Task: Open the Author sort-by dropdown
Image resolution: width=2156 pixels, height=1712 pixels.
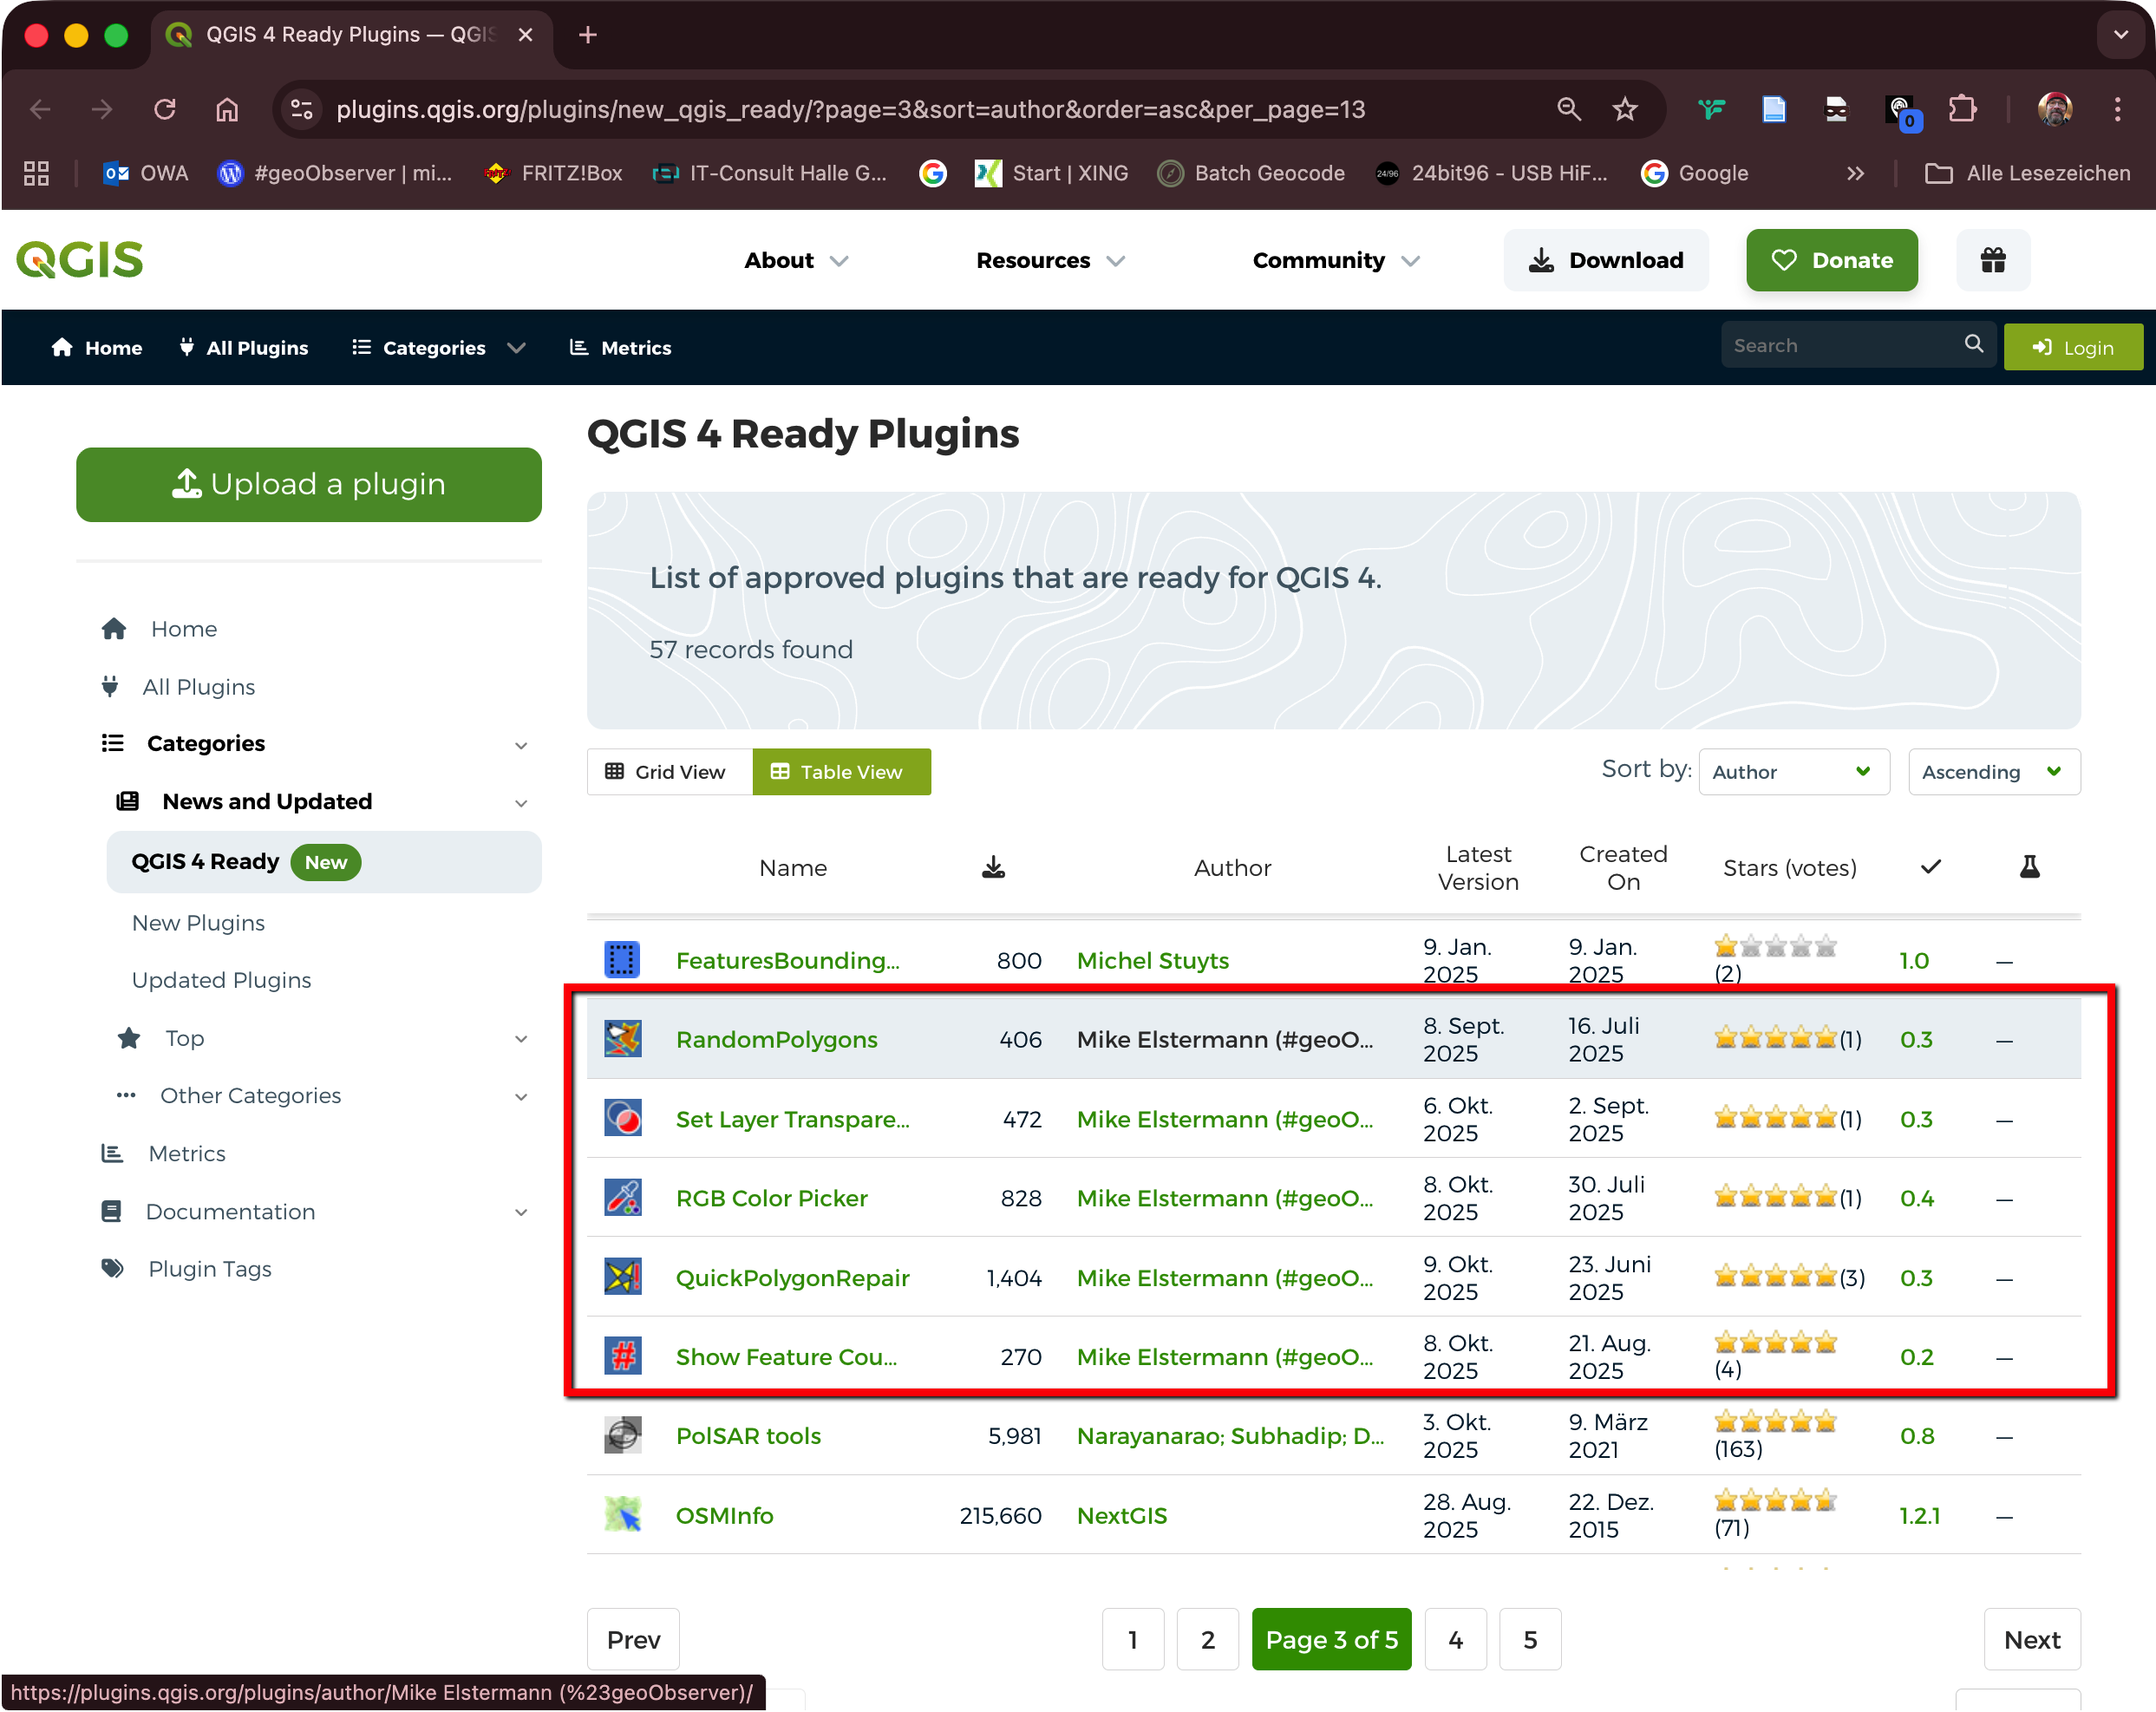Action: pos(1792,772)
